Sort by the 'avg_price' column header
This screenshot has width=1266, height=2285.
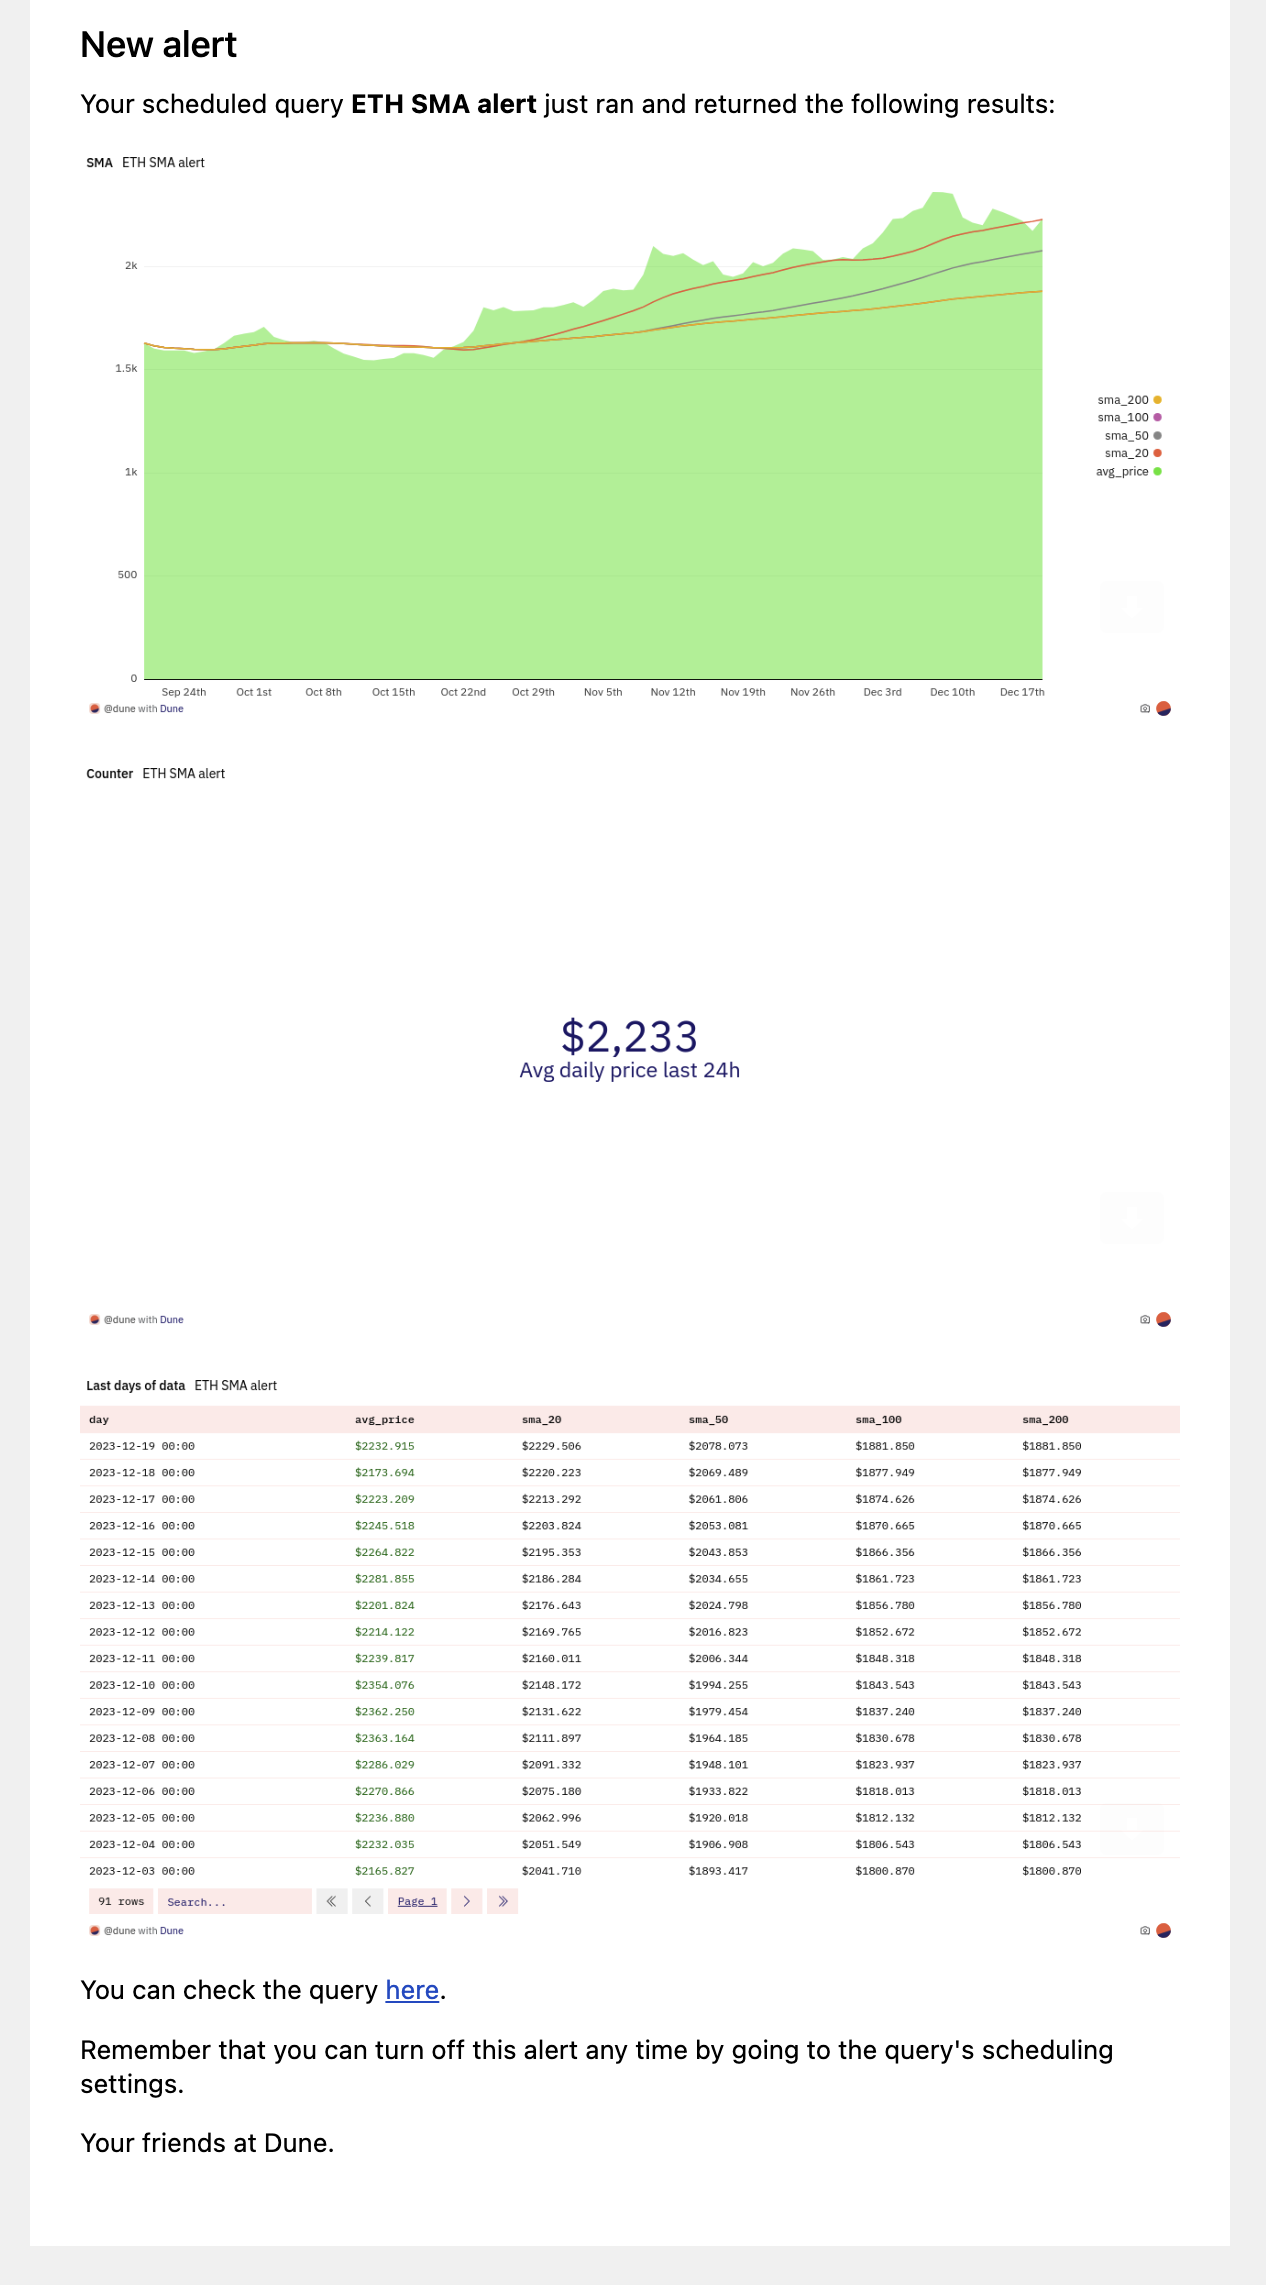pyautogui.click(x=384, y=1420)
